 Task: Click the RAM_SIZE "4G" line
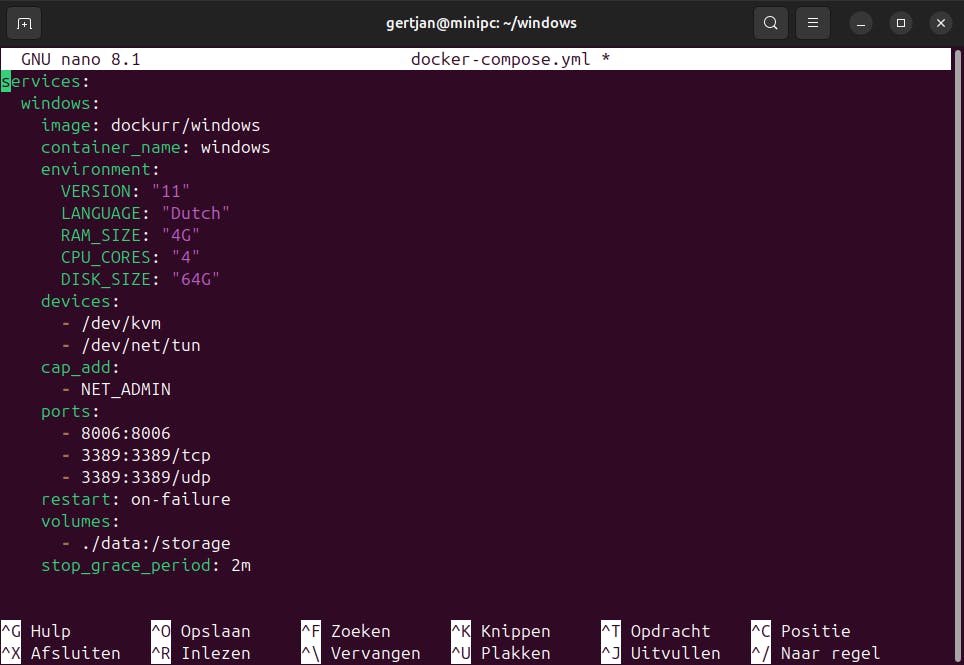pyautogui.click(x=130, y=235)
